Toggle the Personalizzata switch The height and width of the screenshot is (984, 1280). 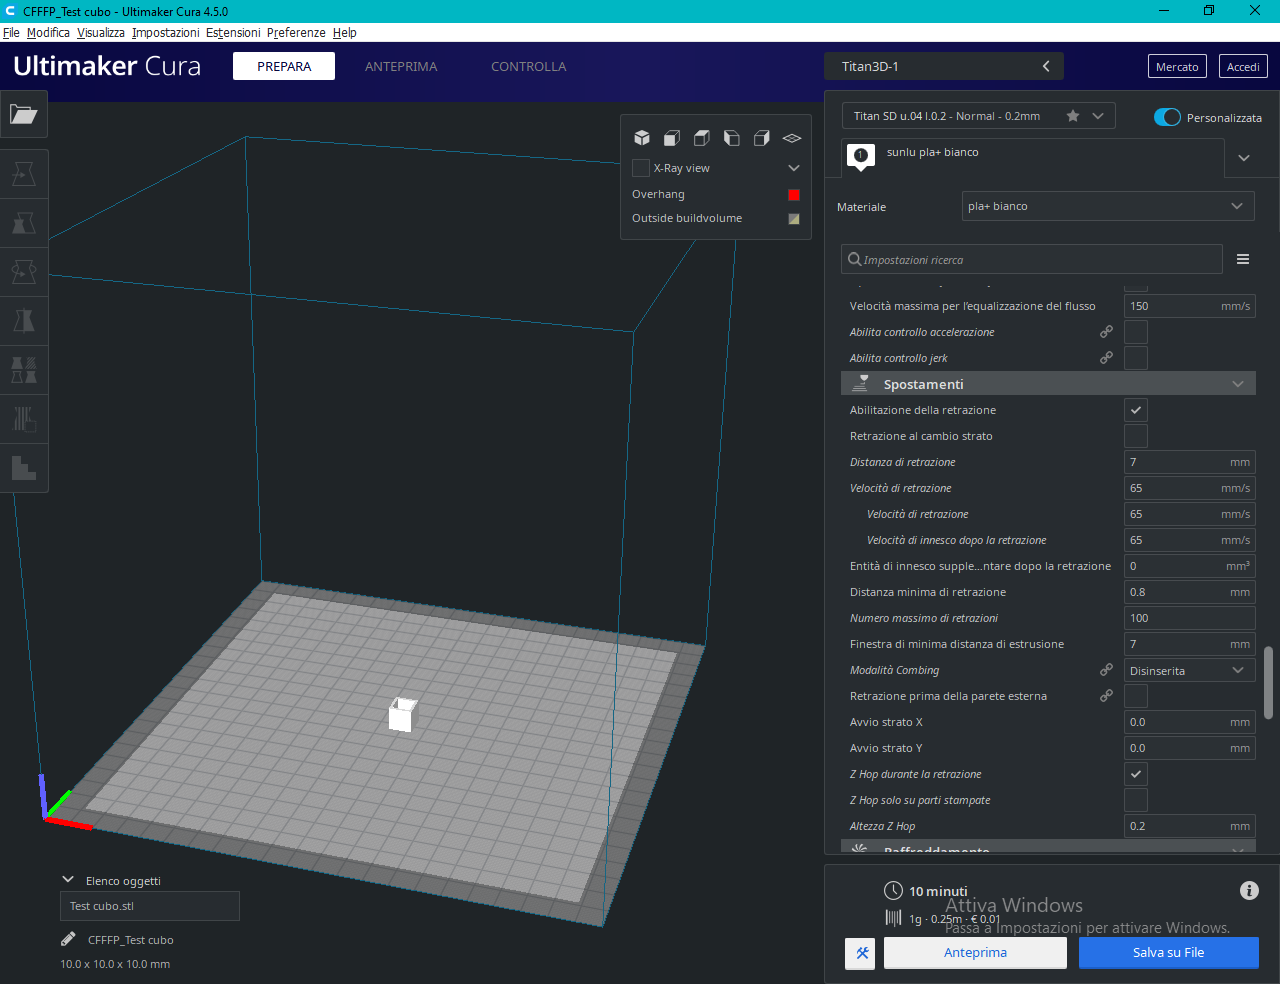click(x=1167, y=117)
